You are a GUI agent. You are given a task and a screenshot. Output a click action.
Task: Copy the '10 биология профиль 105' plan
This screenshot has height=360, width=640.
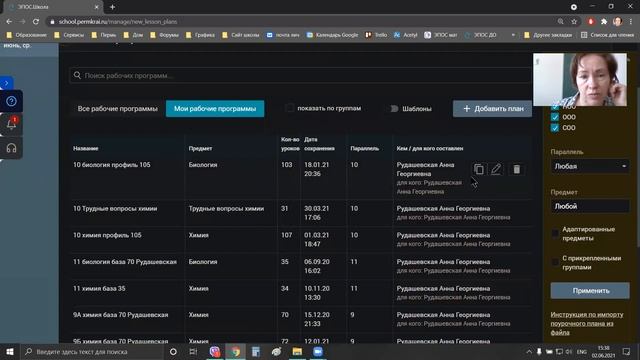click(x=479, y=169)
